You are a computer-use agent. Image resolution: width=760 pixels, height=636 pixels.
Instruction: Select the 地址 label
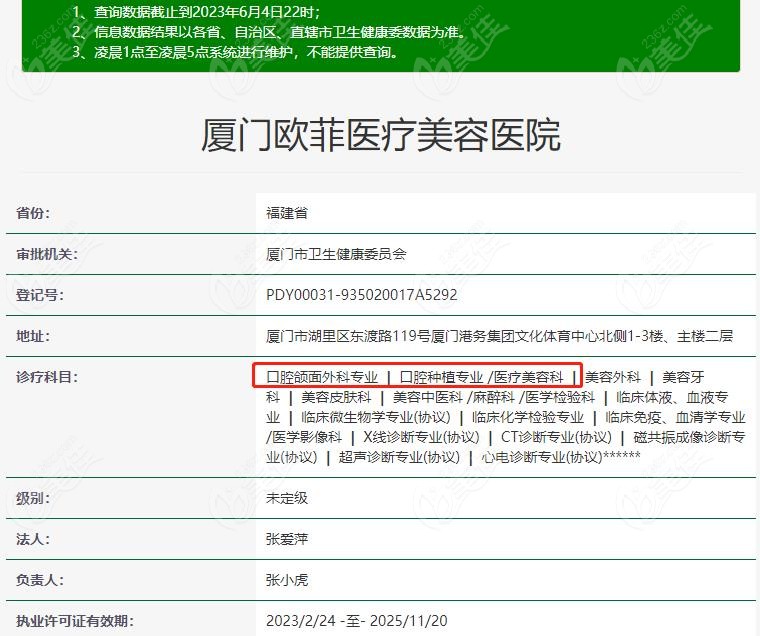(33, 336)
